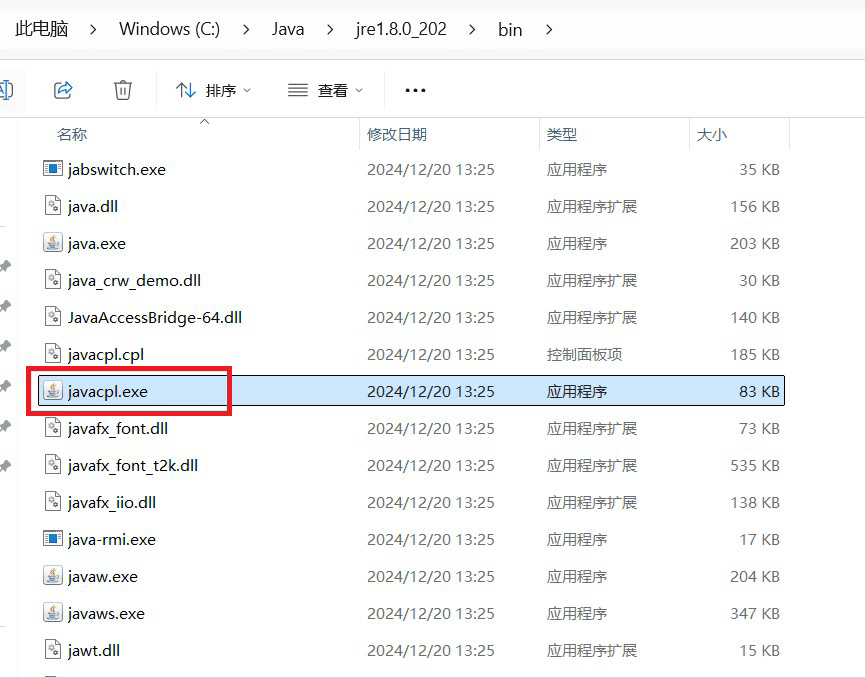Screen dimensions: 865x677
Task: Sort by the 修改日期 column header
Action: click(397, 134)
